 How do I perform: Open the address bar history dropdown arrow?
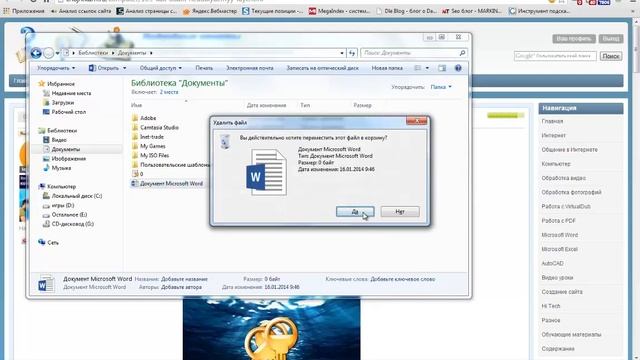(342, 53)
